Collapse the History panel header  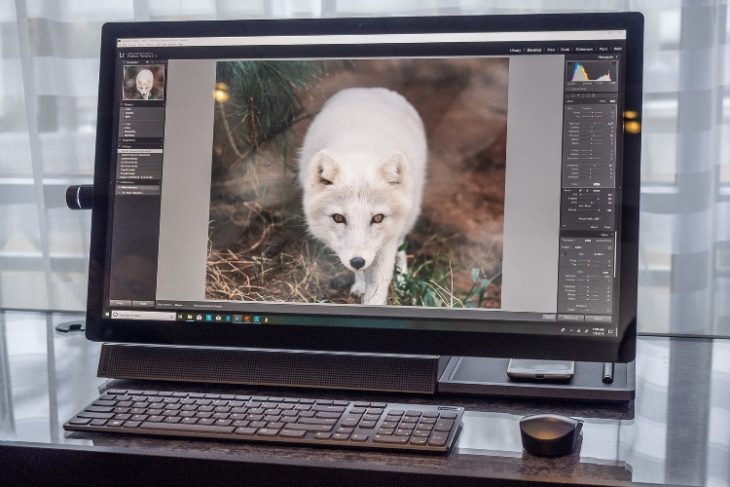click(140, 146)
